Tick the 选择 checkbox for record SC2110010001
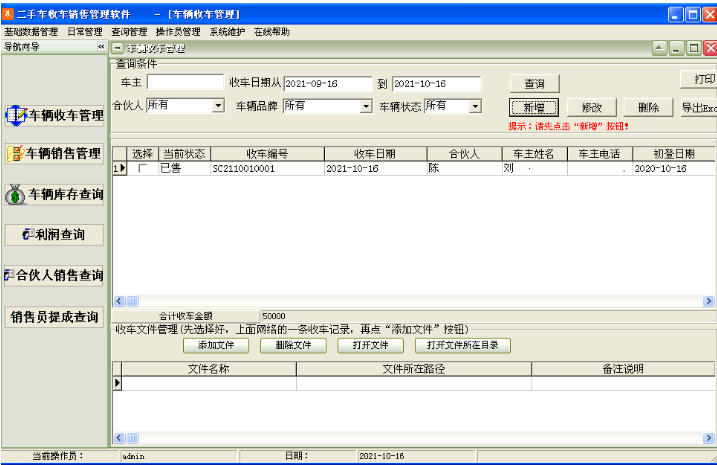The height and width of the screenshot is (465, 717). pos(142,168)
